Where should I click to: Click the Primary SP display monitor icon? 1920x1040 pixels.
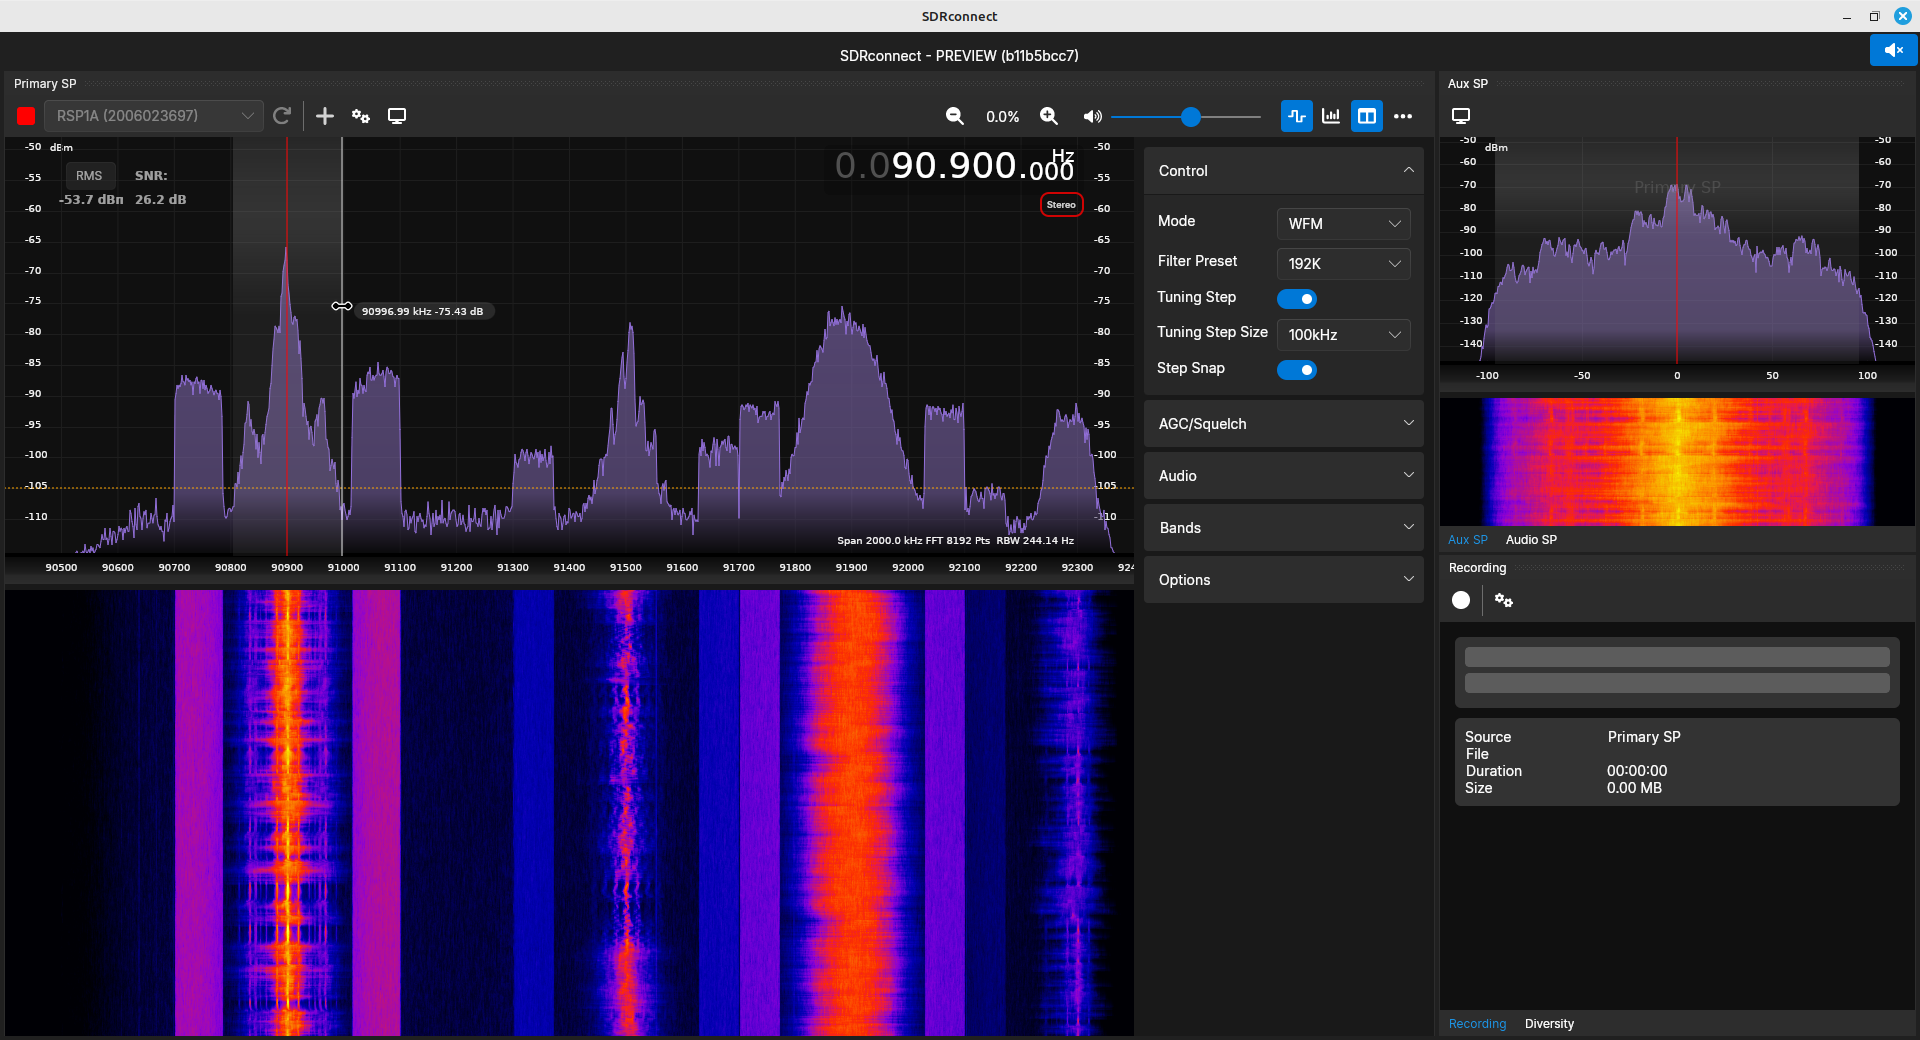[397, 116]
